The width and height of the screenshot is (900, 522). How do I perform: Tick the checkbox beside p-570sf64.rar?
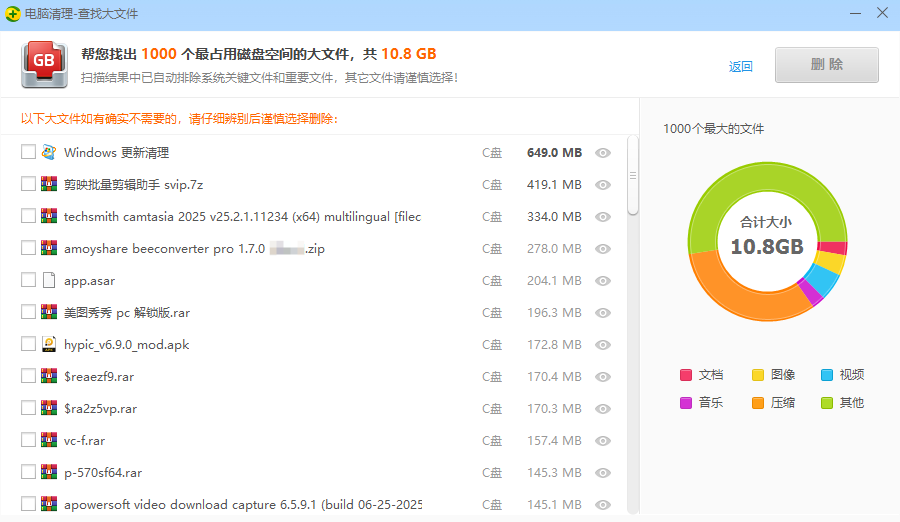point(28,473)
